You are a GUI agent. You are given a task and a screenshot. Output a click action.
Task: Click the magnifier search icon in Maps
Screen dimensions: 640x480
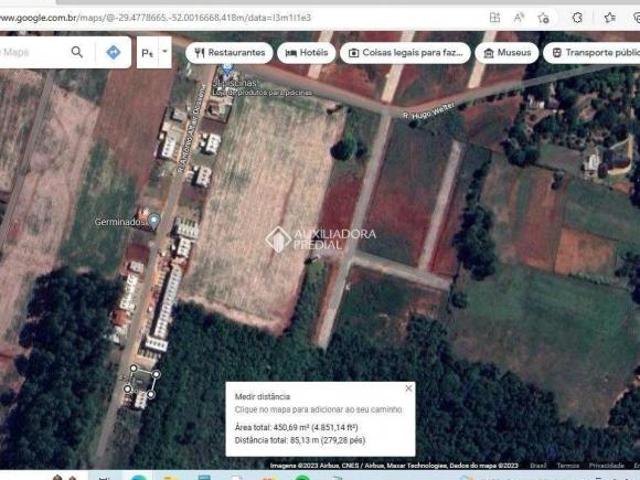[77, 52]
